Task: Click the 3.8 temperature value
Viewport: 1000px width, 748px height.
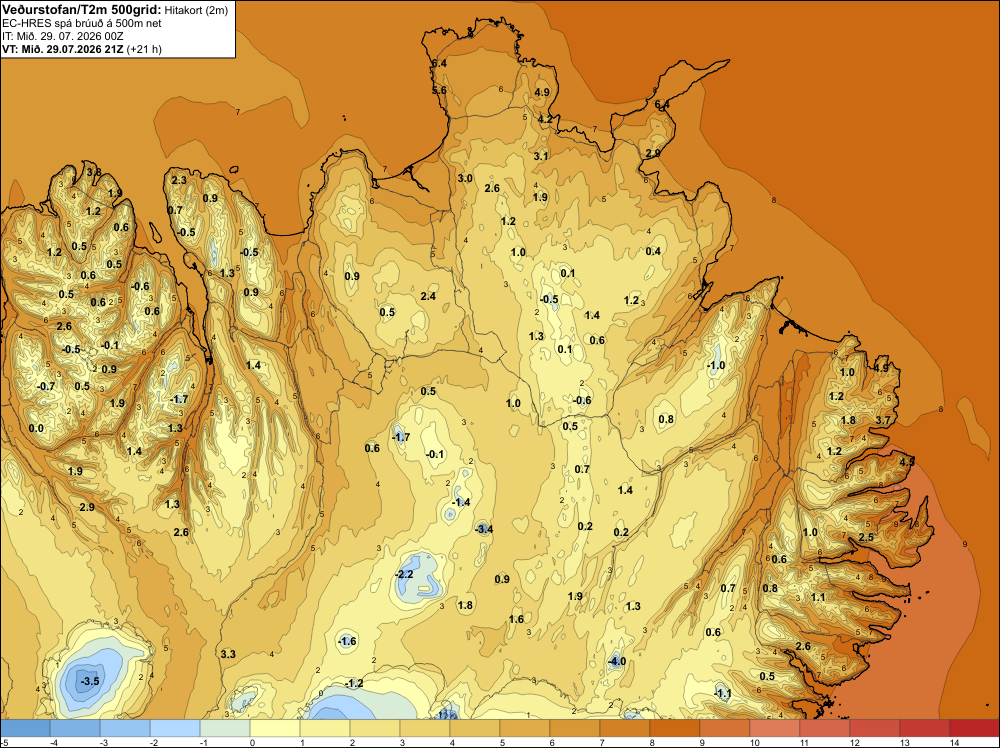Action: click(94, 172)
